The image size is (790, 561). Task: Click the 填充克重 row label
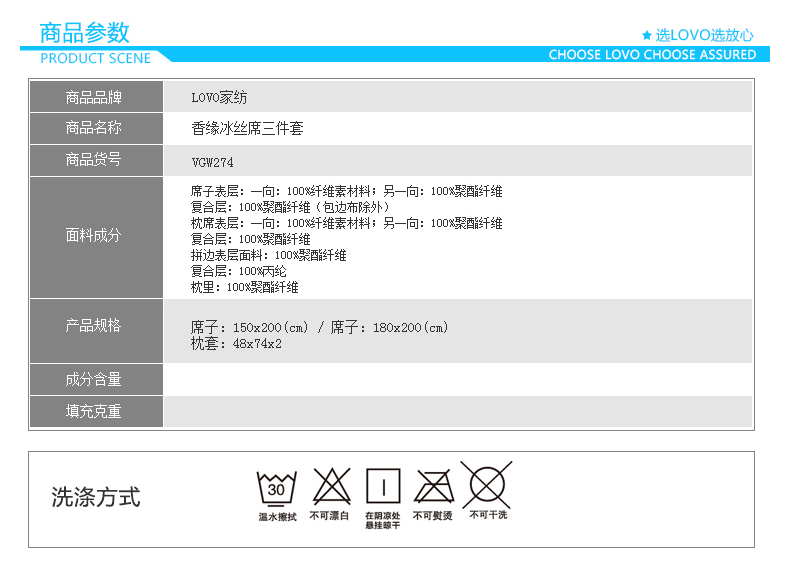pos(94,411)
